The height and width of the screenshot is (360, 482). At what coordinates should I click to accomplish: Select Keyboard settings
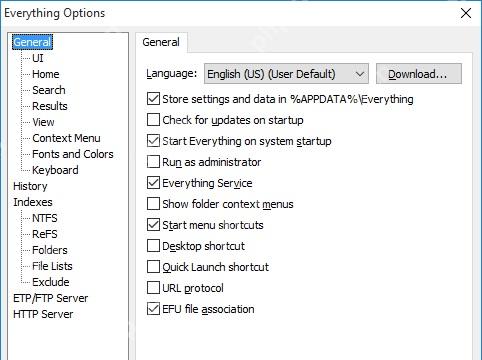click(55, 170)
